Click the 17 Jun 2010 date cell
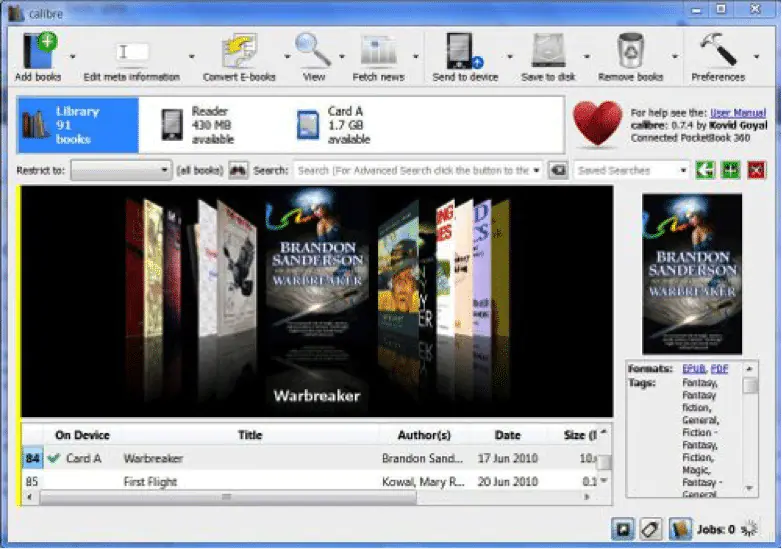The width and height of the screenshot is (782, 549). pyautogui.click(x=507, y=459)
